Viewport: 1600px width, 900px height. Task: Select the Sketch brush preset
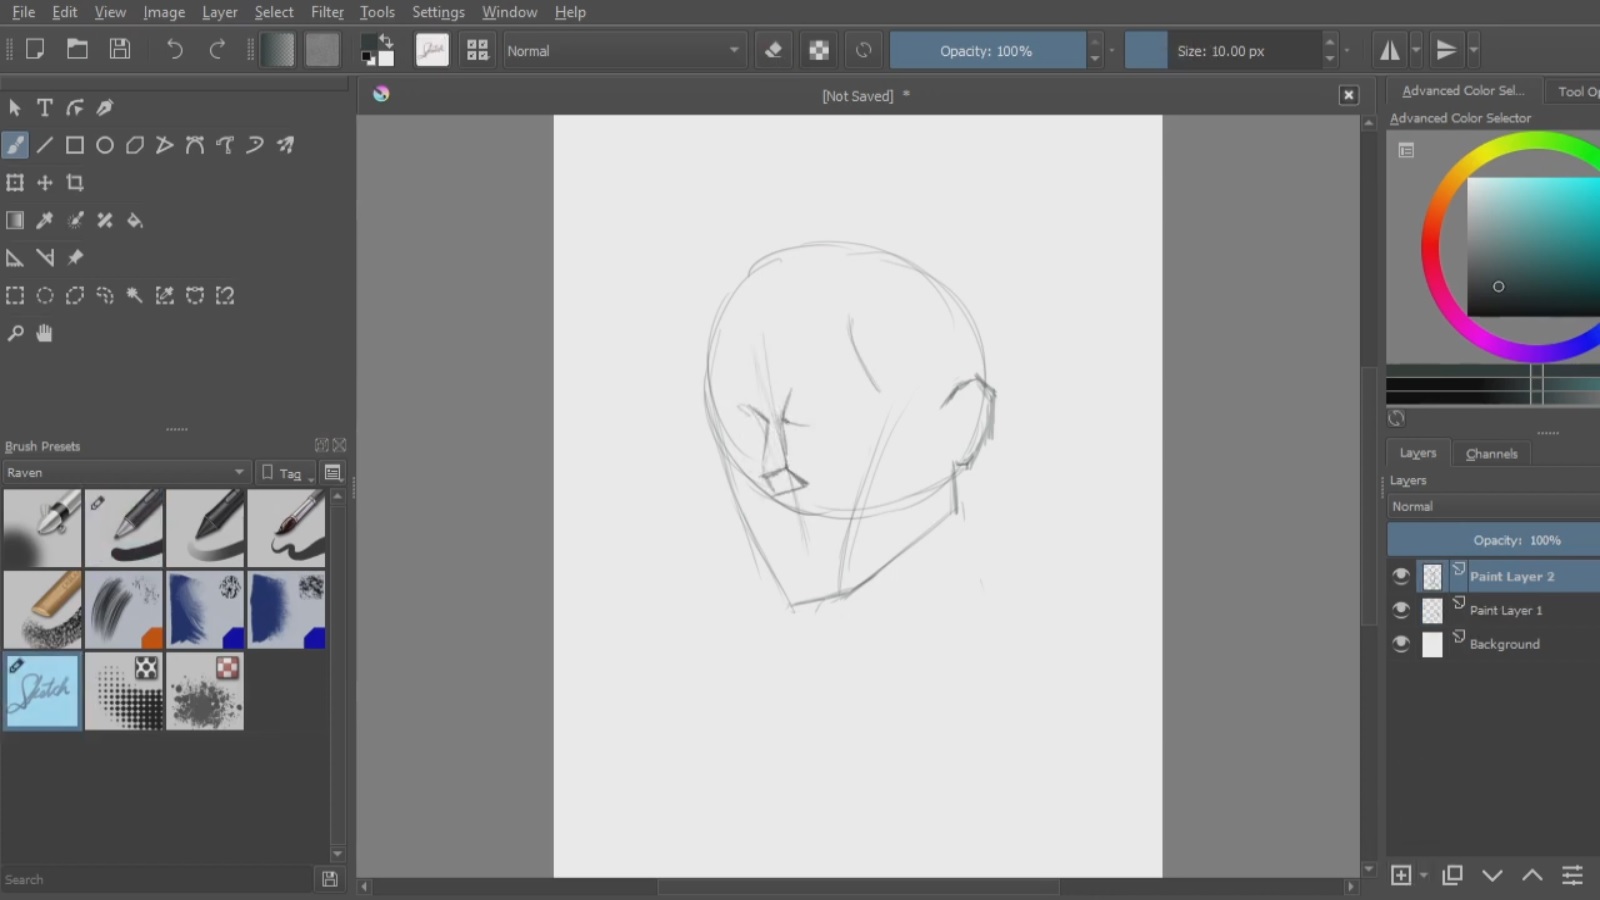(42, 691)
